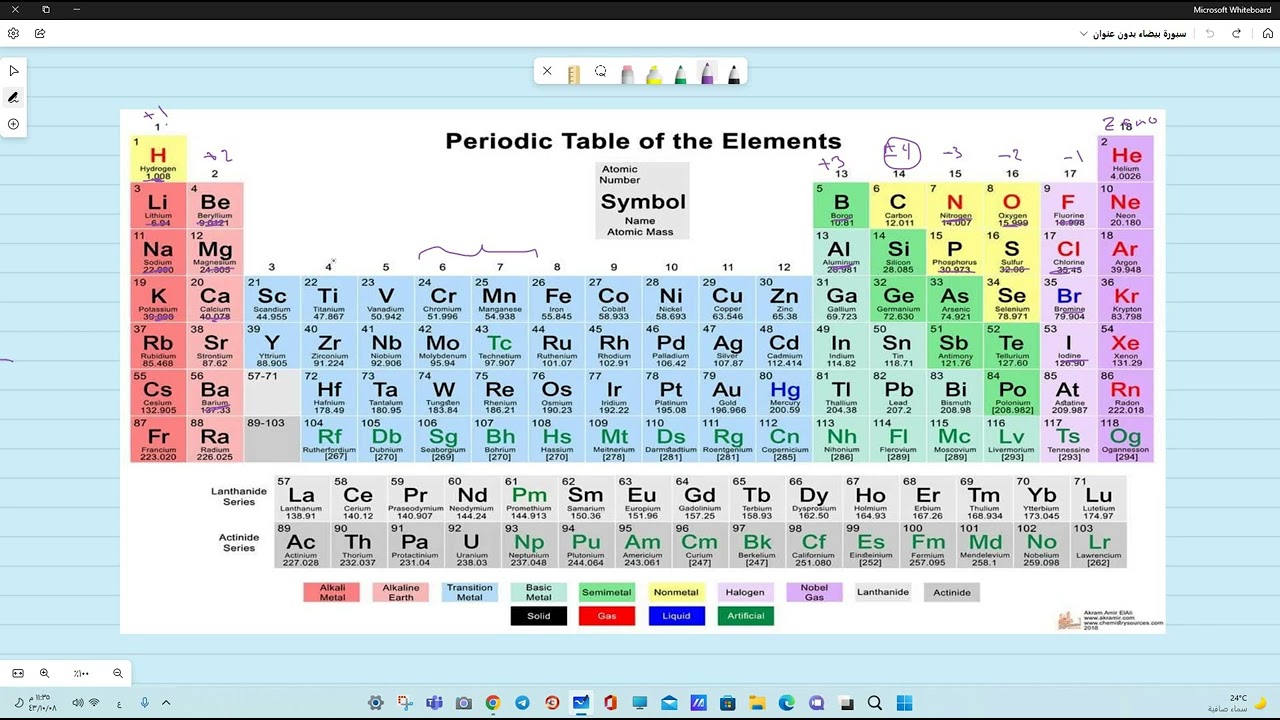Viewport: 1280px width, 720px height.
Task: Click the Uranium element cell
Action: pos(471,545)
